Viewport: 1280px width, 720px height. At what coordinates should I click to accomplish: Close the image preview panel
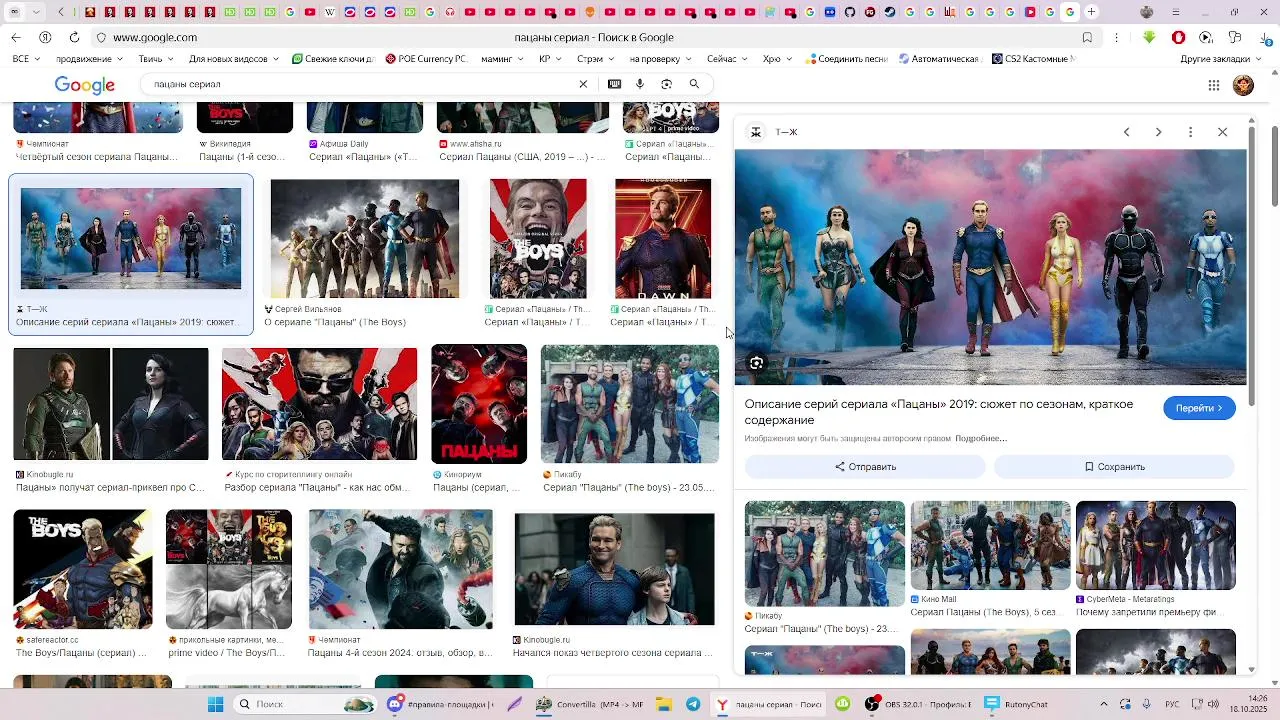(x=1222, y=132)
